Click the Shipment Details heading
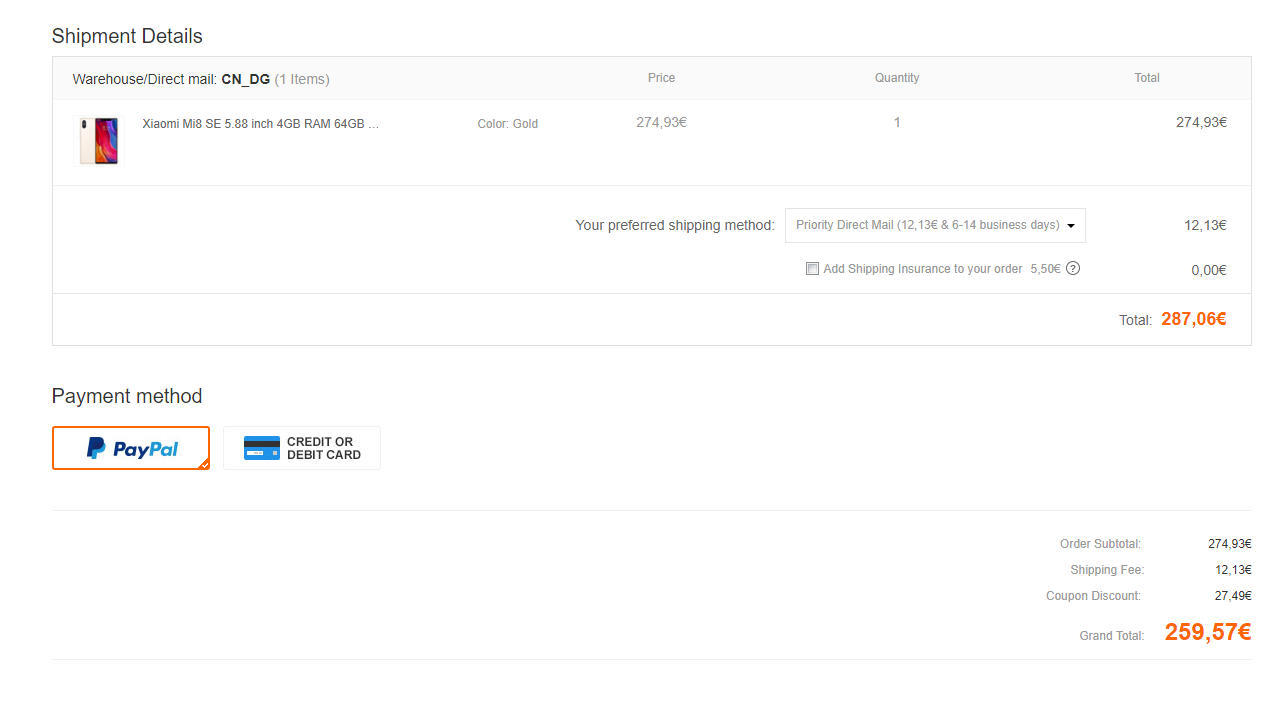This screenshot has height=702, width=1272. 127,36
